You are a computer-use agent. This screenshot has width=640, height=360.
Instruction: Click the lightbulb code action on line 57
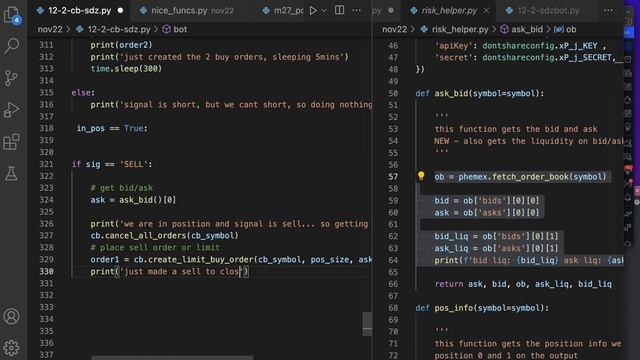coord(421,176)
